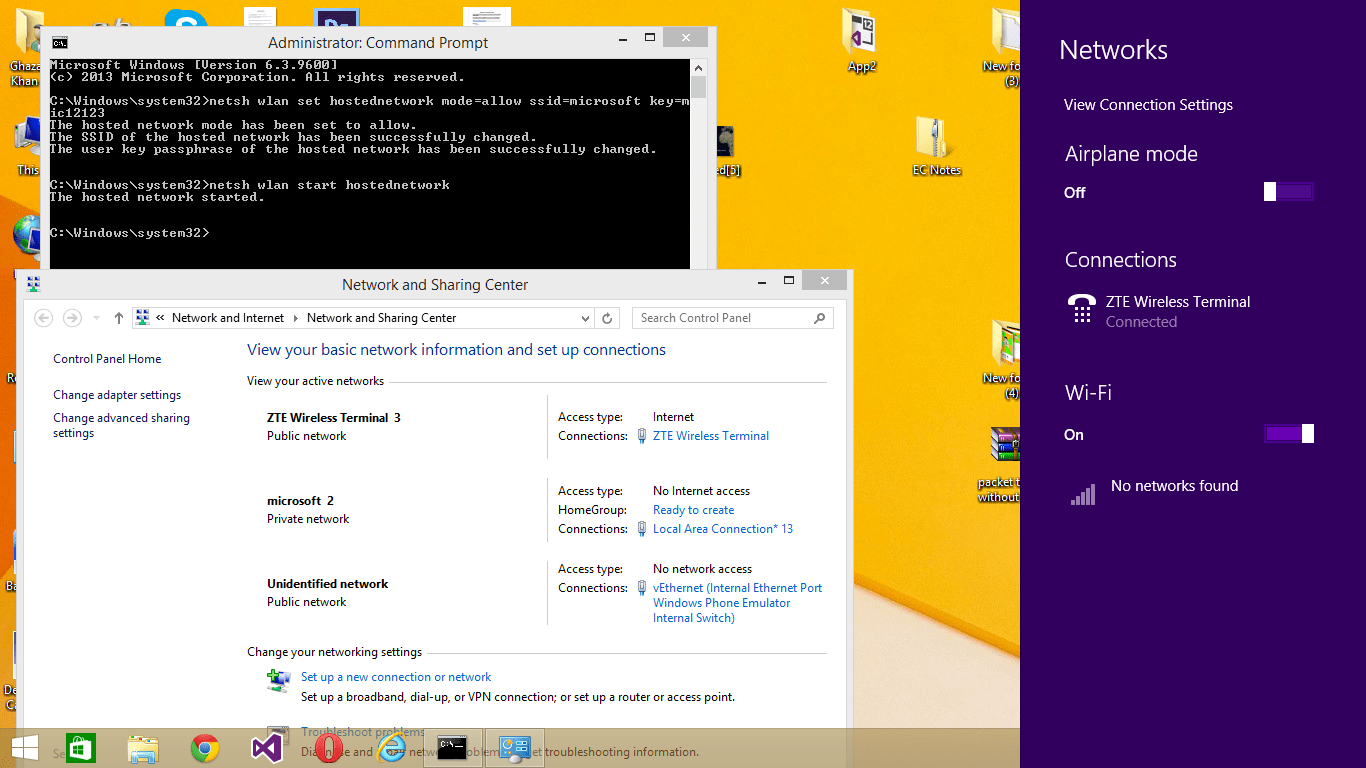Turn off the Wi-Fi switch
This screenshot has width=1366, height=768.
(1289, 434)
